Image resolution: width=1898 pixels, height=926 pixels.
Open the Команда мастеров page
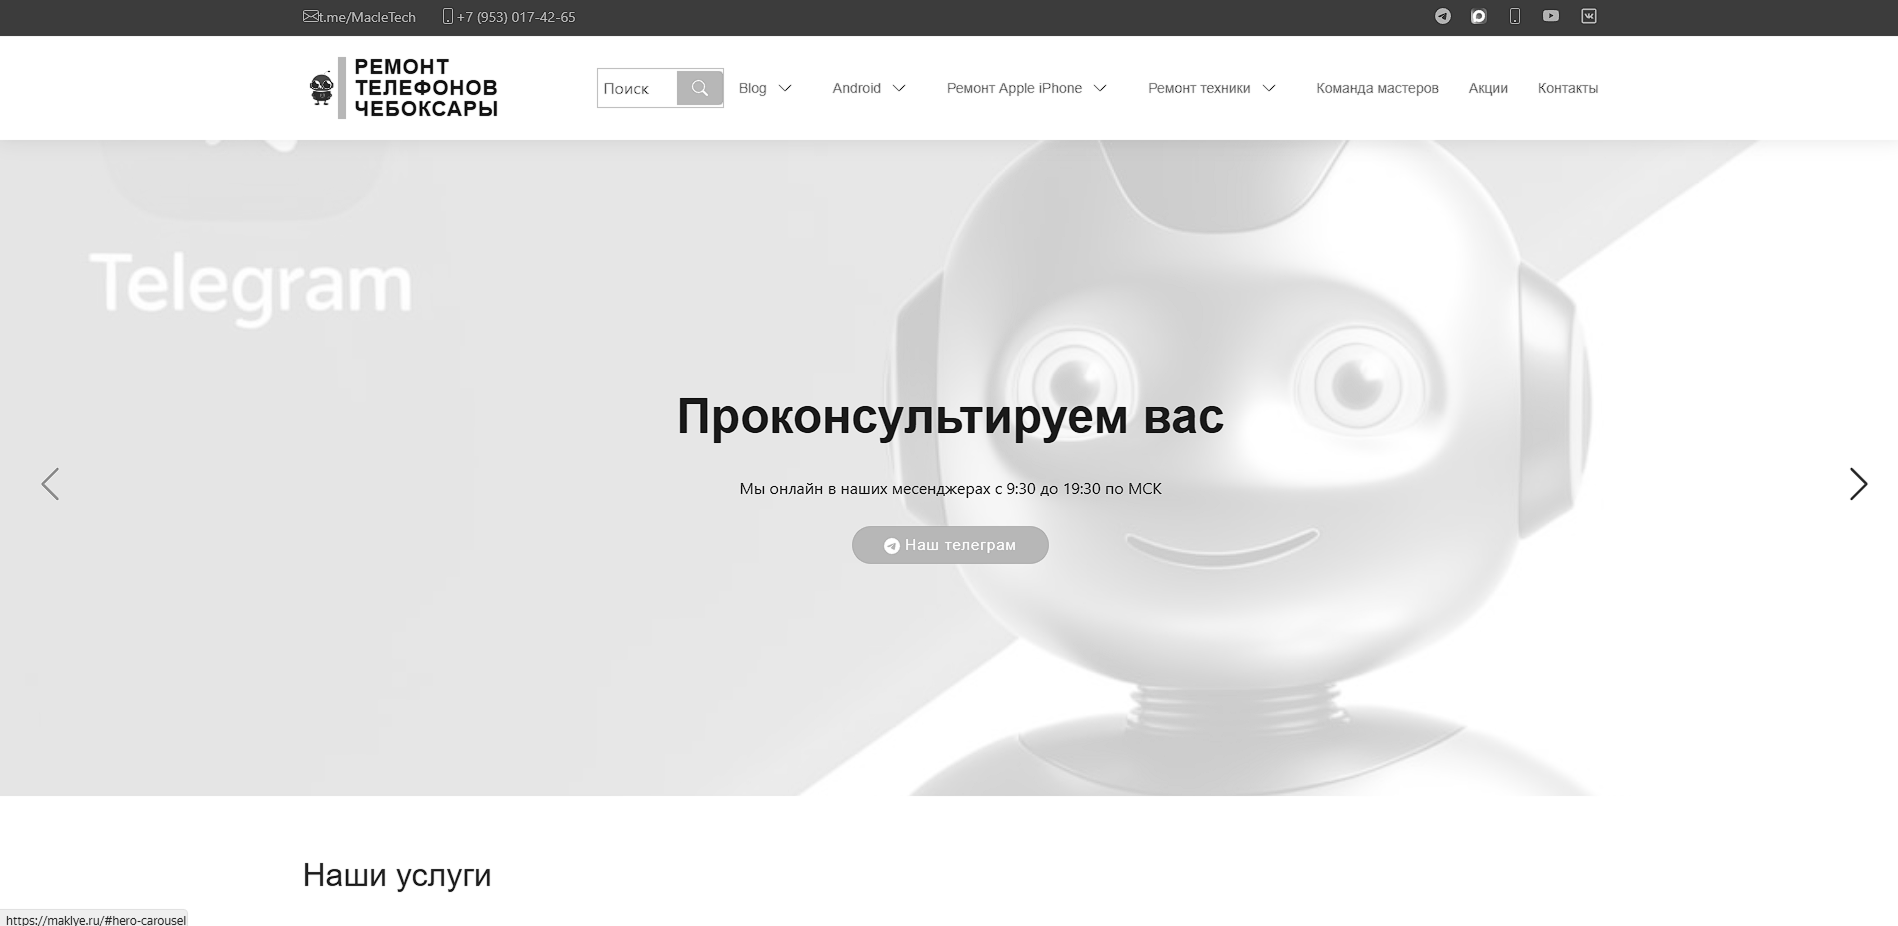1377,88
